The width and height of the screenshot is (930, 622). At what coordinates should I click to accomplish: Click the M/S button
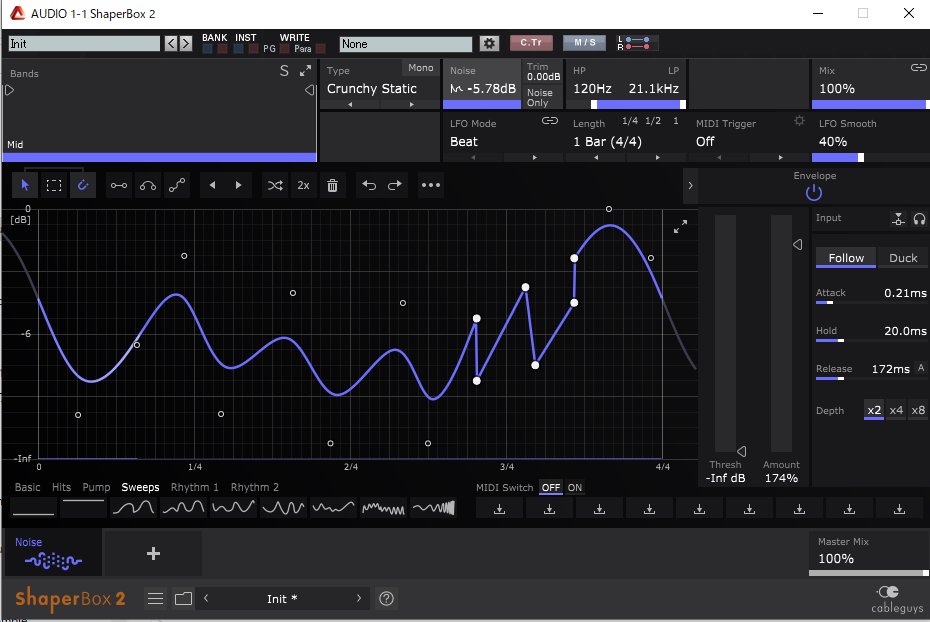(584, 43)
